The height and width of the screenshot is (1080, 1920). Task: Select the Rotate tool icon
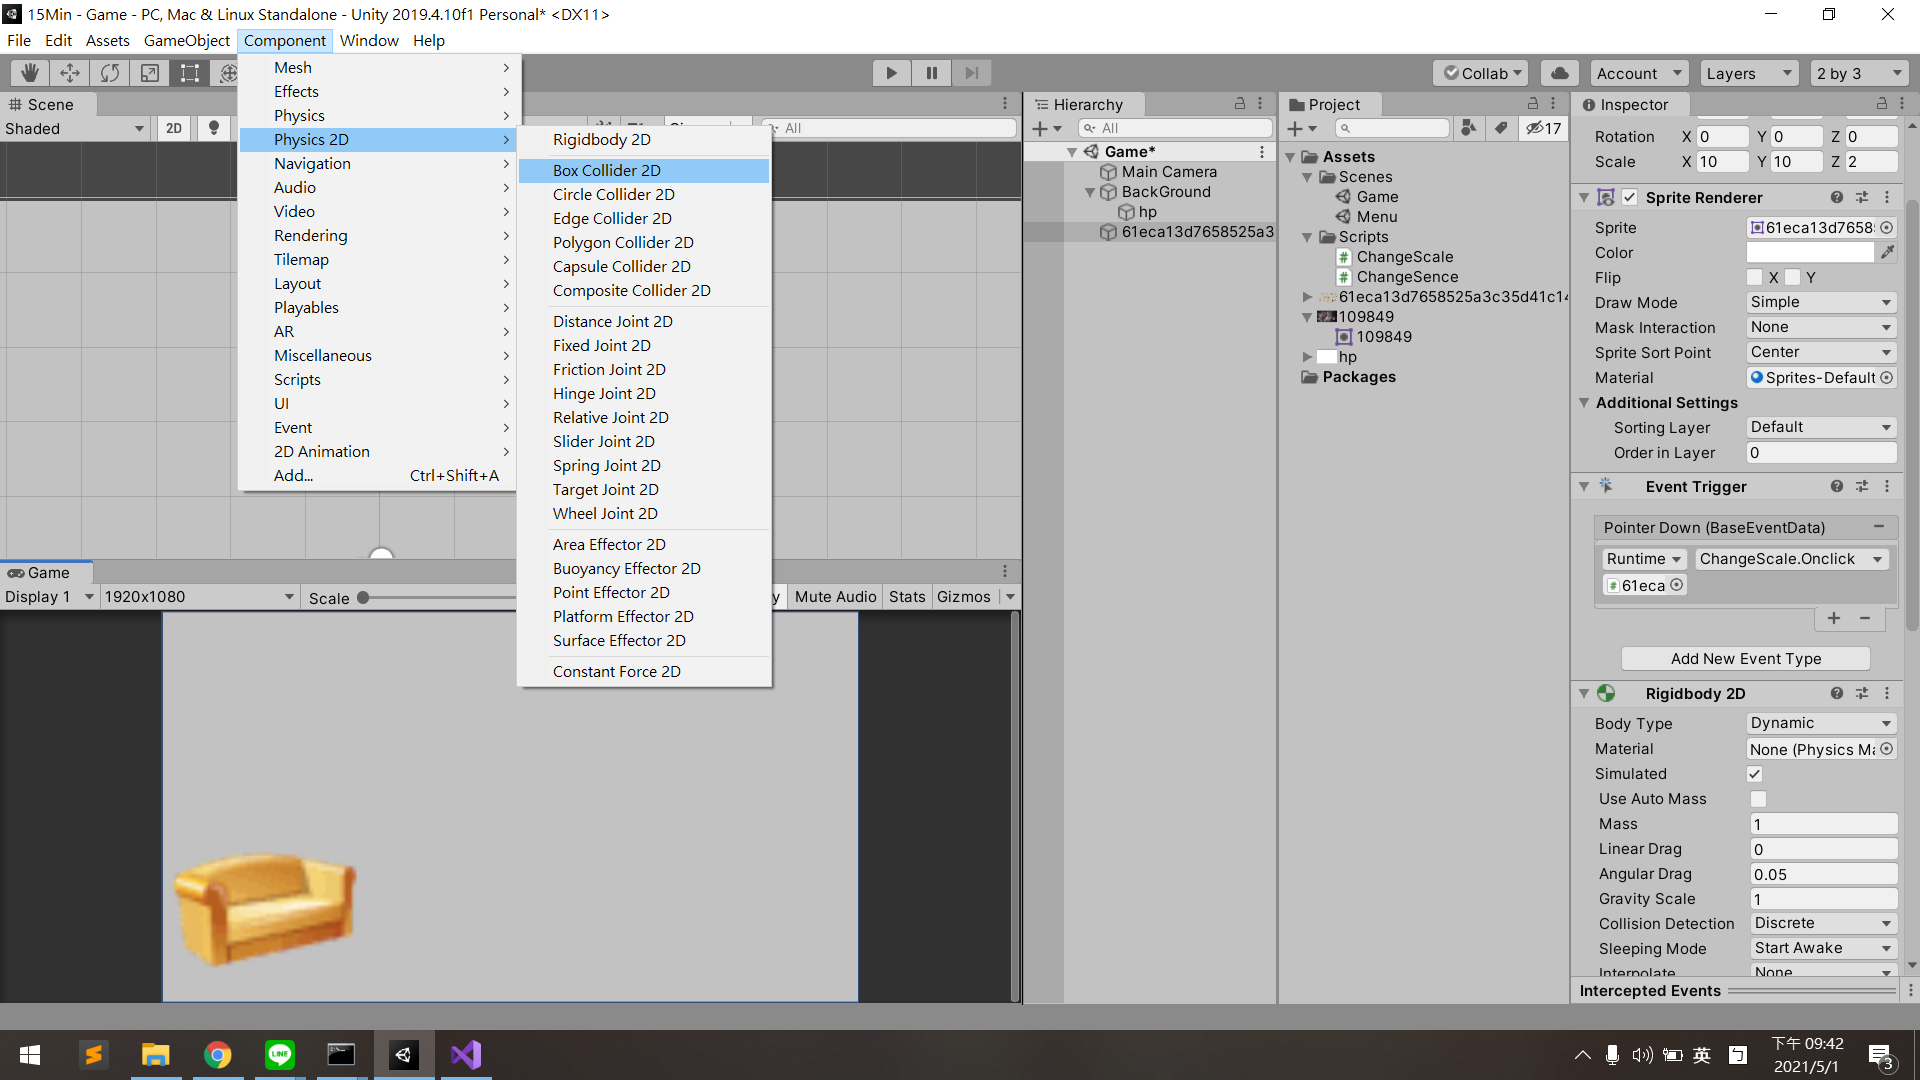(x=110, y=73)
